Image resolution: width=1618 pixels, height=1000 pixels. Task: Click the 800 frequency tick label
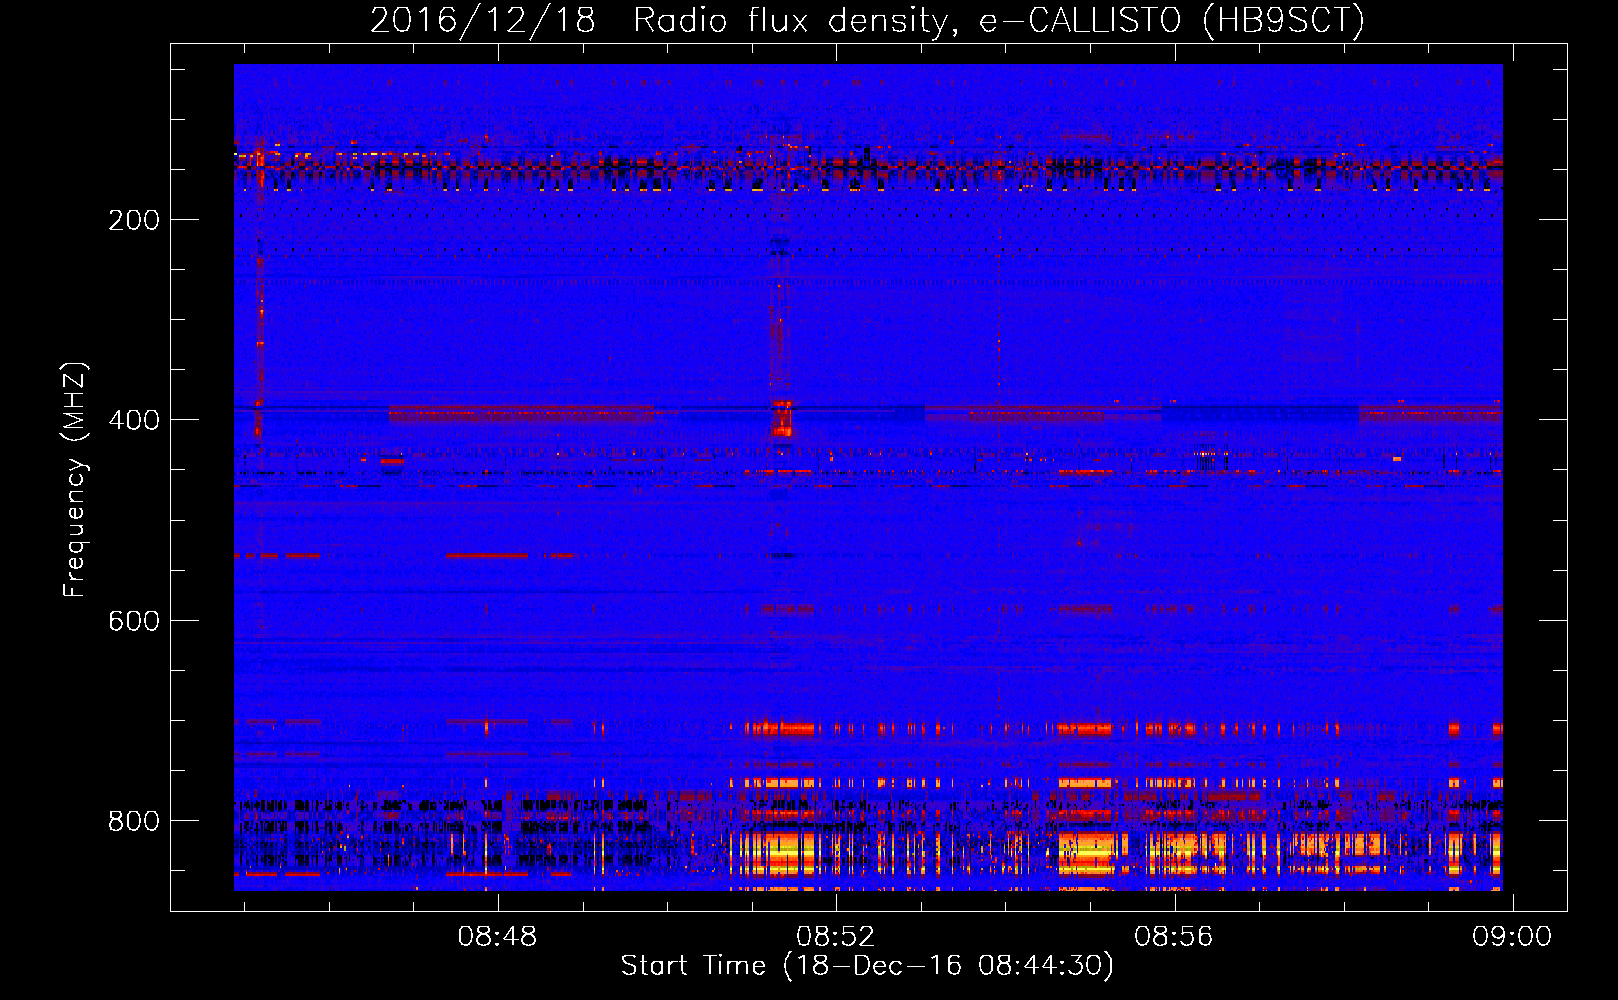click(133, 821)
